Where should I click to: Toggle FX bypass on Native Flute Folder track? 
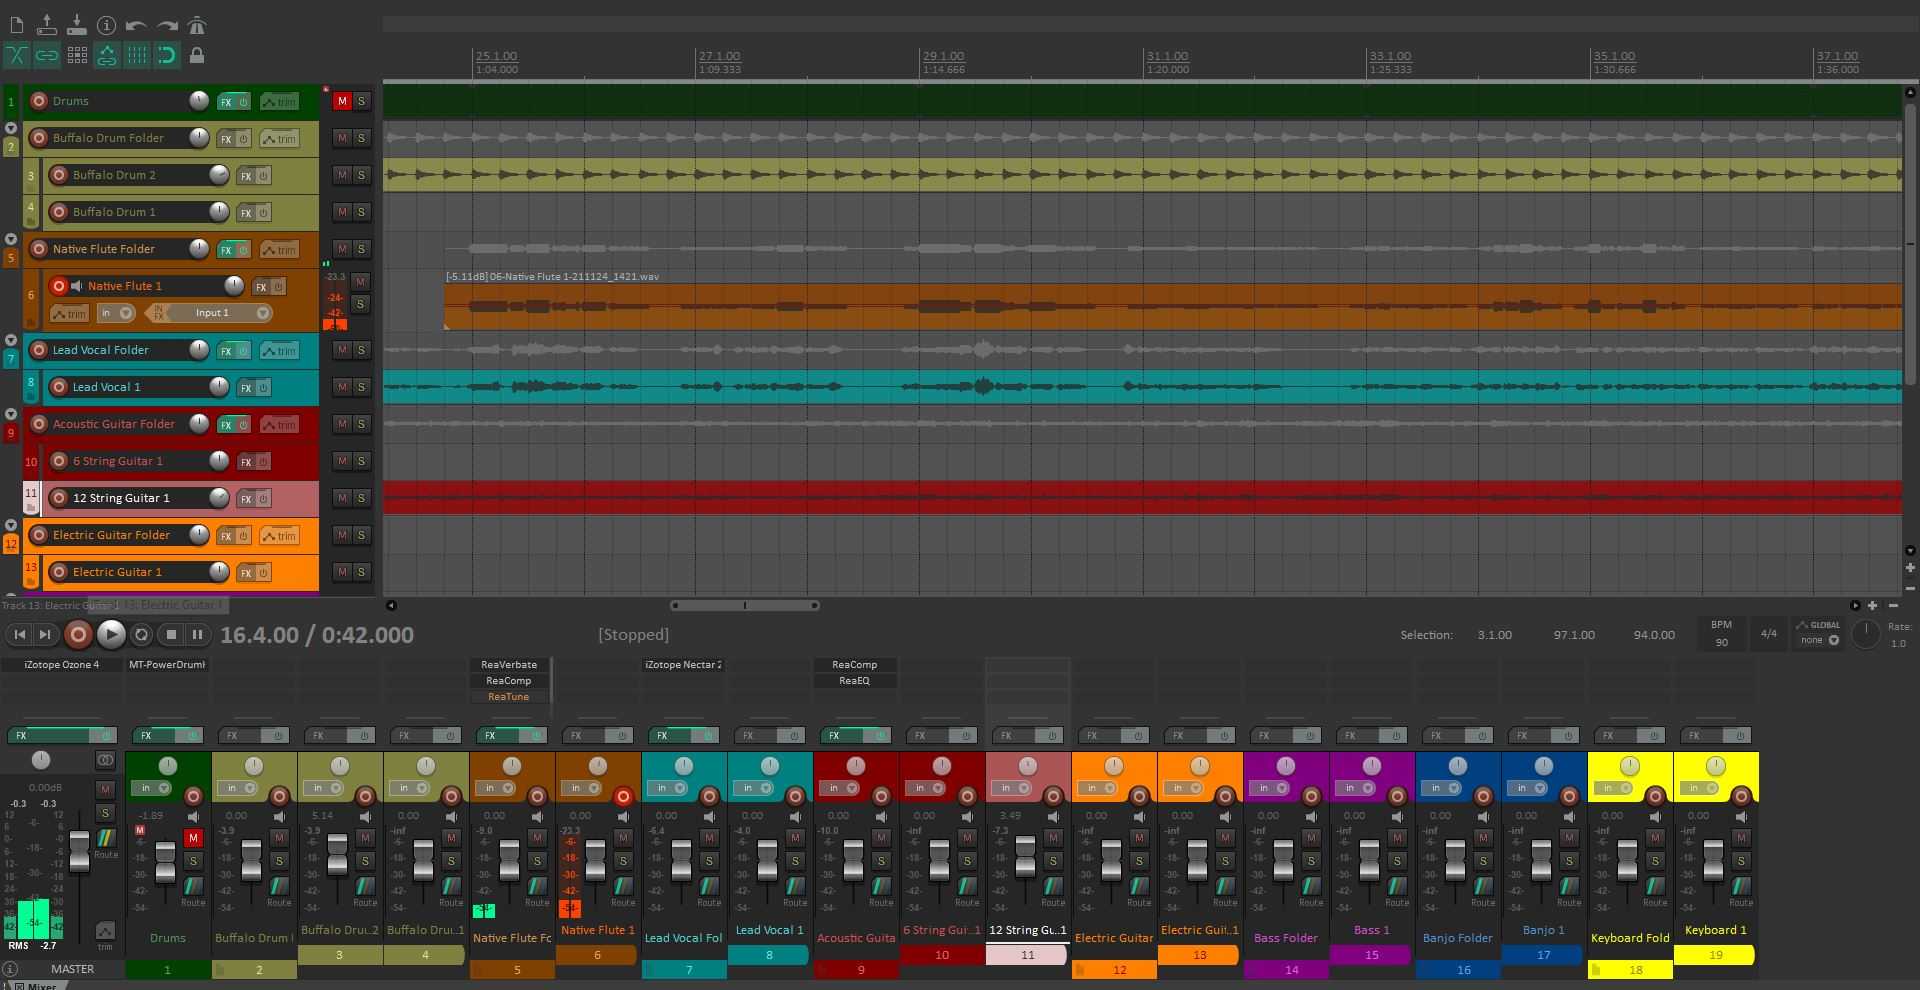tap(243, 250)
